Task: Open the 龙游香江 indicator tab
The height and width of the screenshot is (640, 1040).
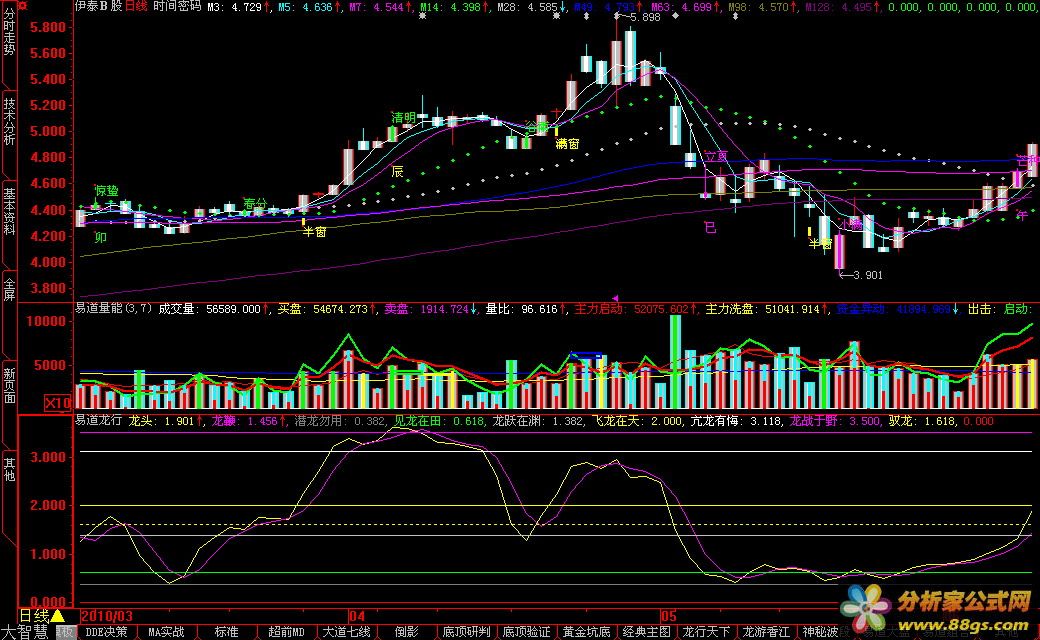Action: pyautogui.click(x=767, y=632)
